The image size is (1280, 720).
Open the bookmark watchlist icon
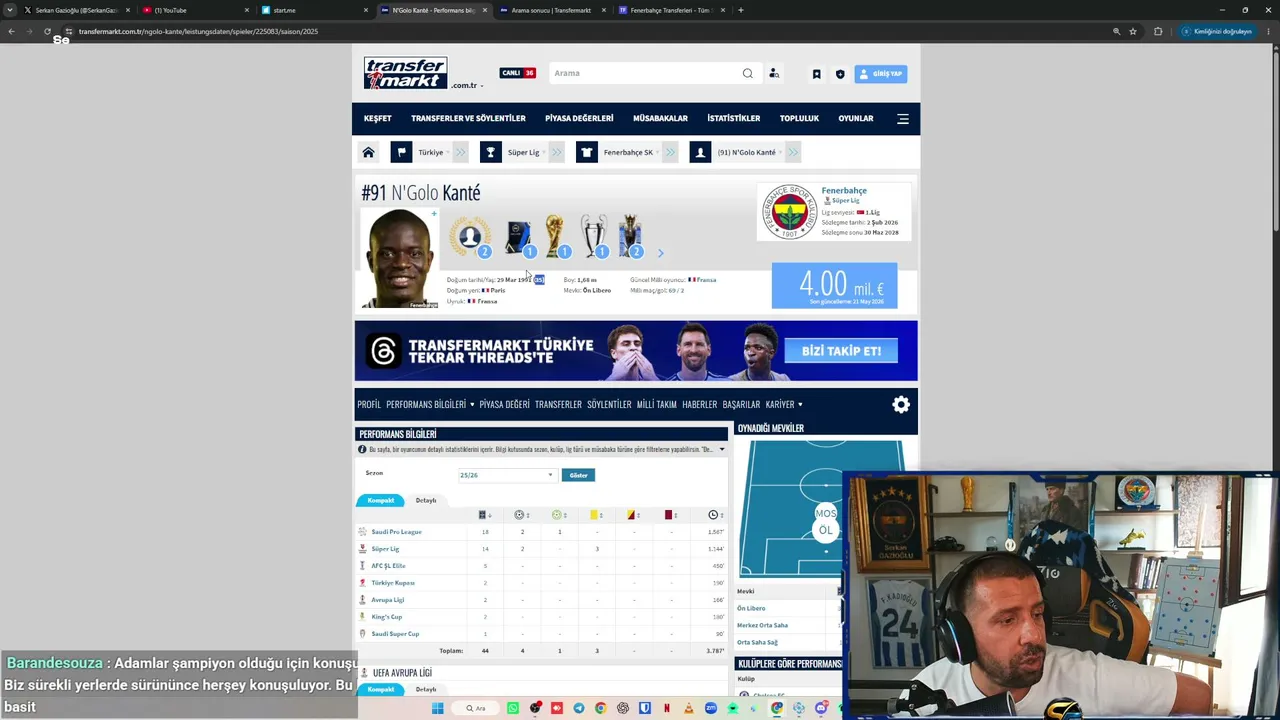click(x=816, y=74)
